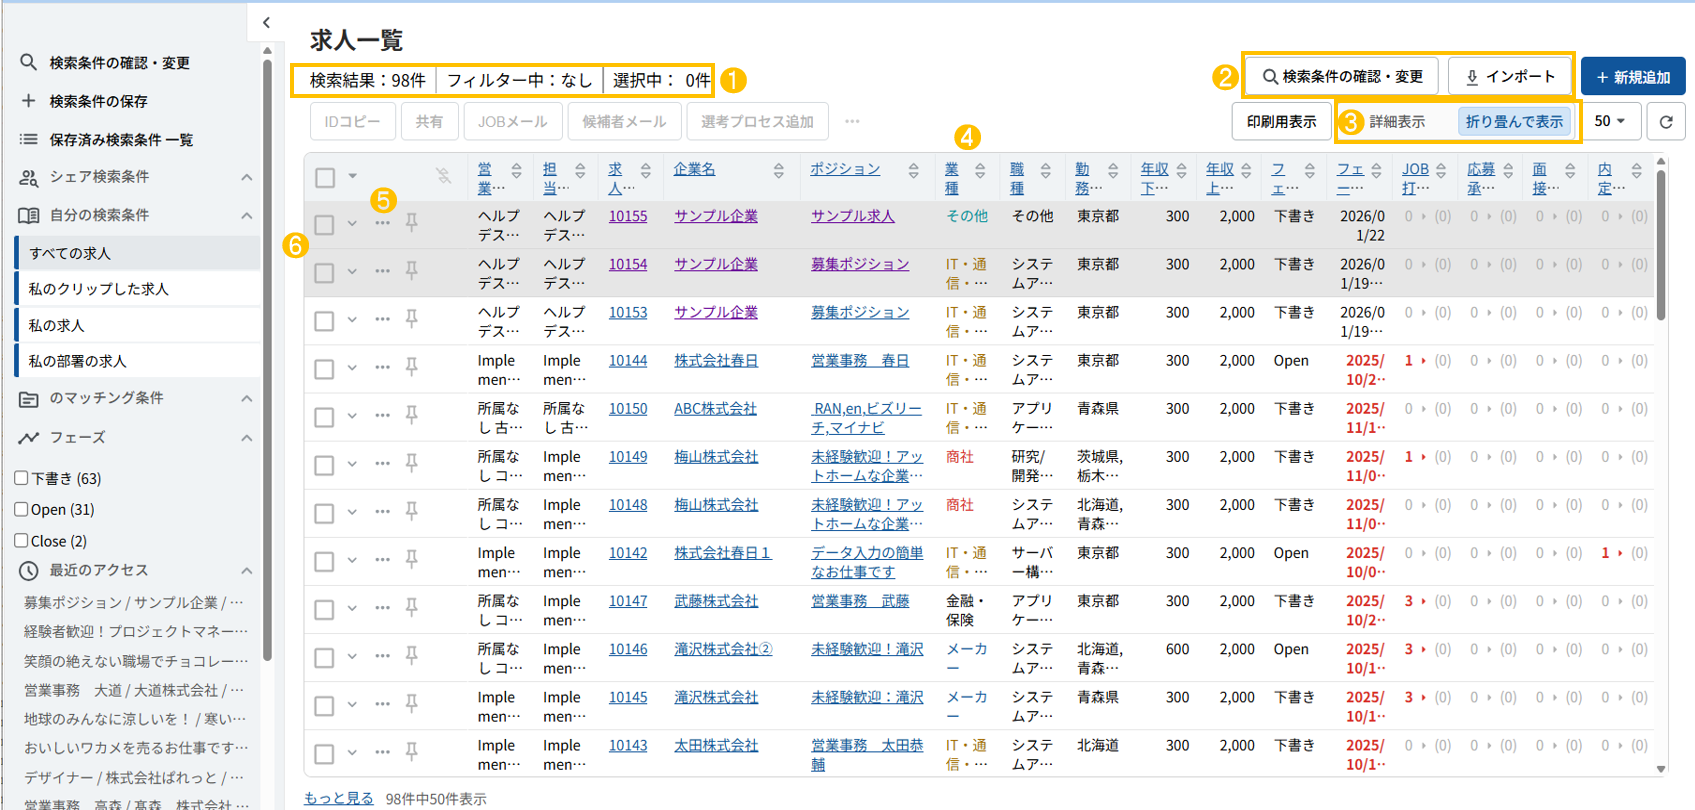The image size is (1695, 810).
Task: Click the 新規追加 button
Action: tap(1633, 77)
